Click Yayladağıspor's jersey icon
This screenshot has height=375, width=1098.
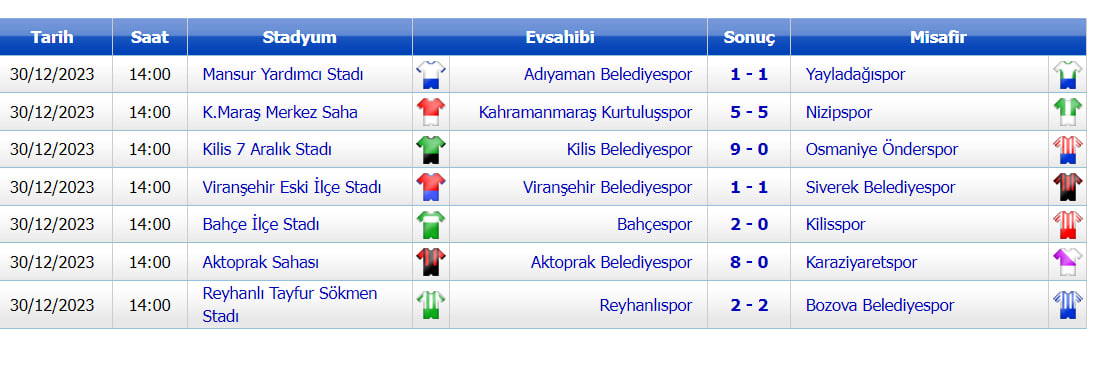coord(1068,74)
